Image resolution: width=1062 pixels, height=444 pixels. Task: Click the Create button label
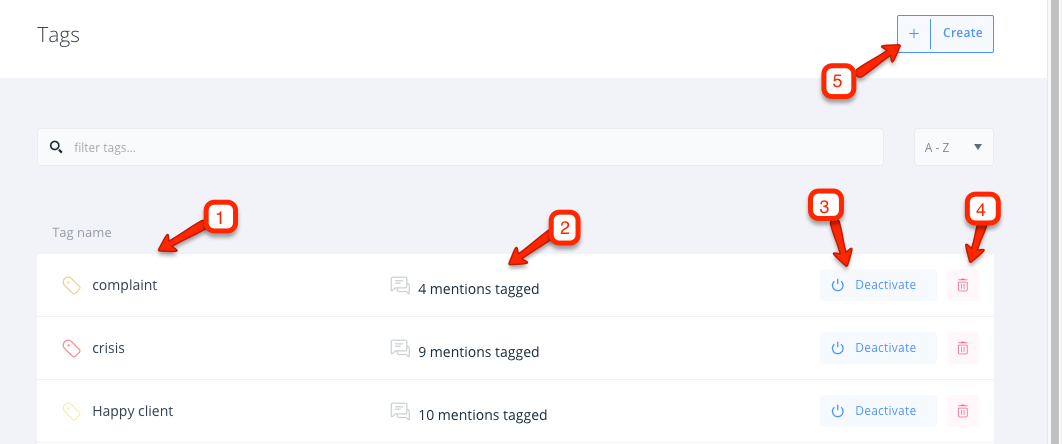click(x=962, y=33)
